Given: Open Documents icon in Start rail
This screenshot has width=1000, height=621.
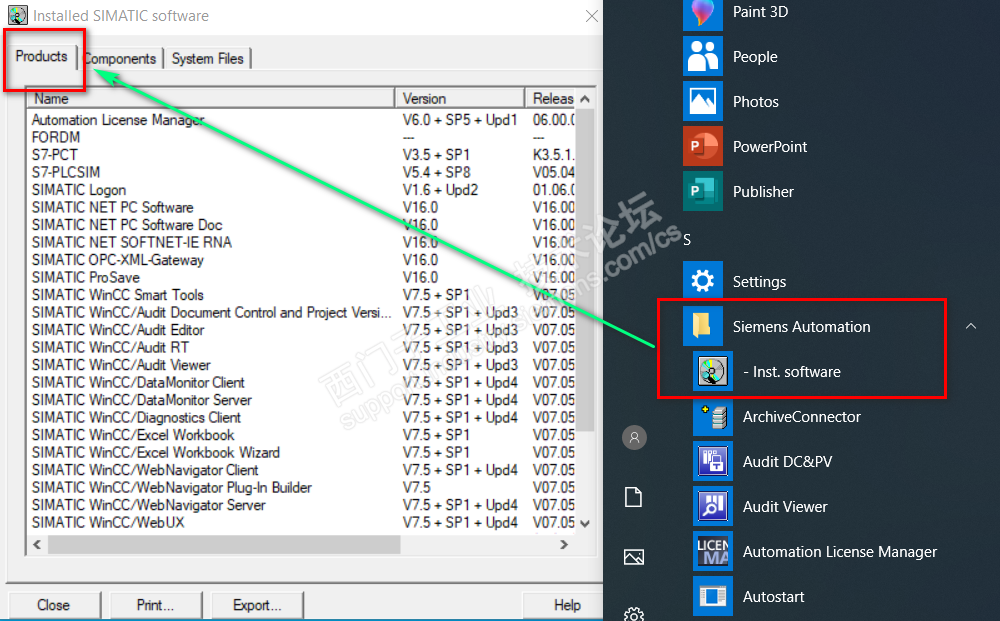Looking at the screenshot, I should pos(633,497).
